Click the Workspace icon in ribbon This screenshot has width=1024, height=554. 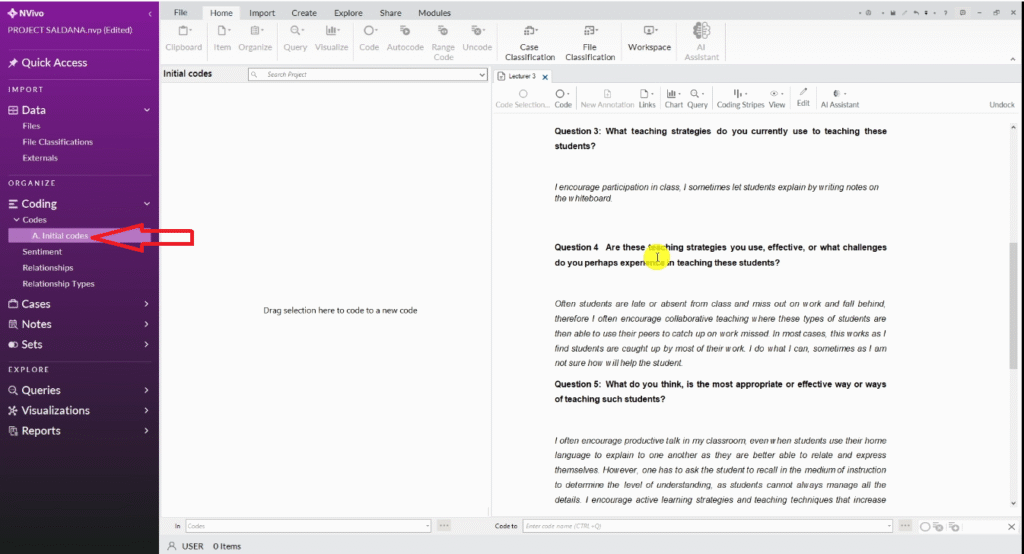pyautogui.click(x=649, y=38)
